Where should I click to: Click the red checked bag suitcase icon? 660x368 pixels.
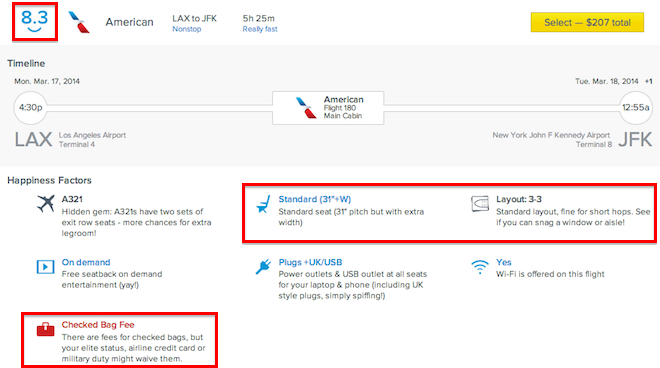(45, 329)
